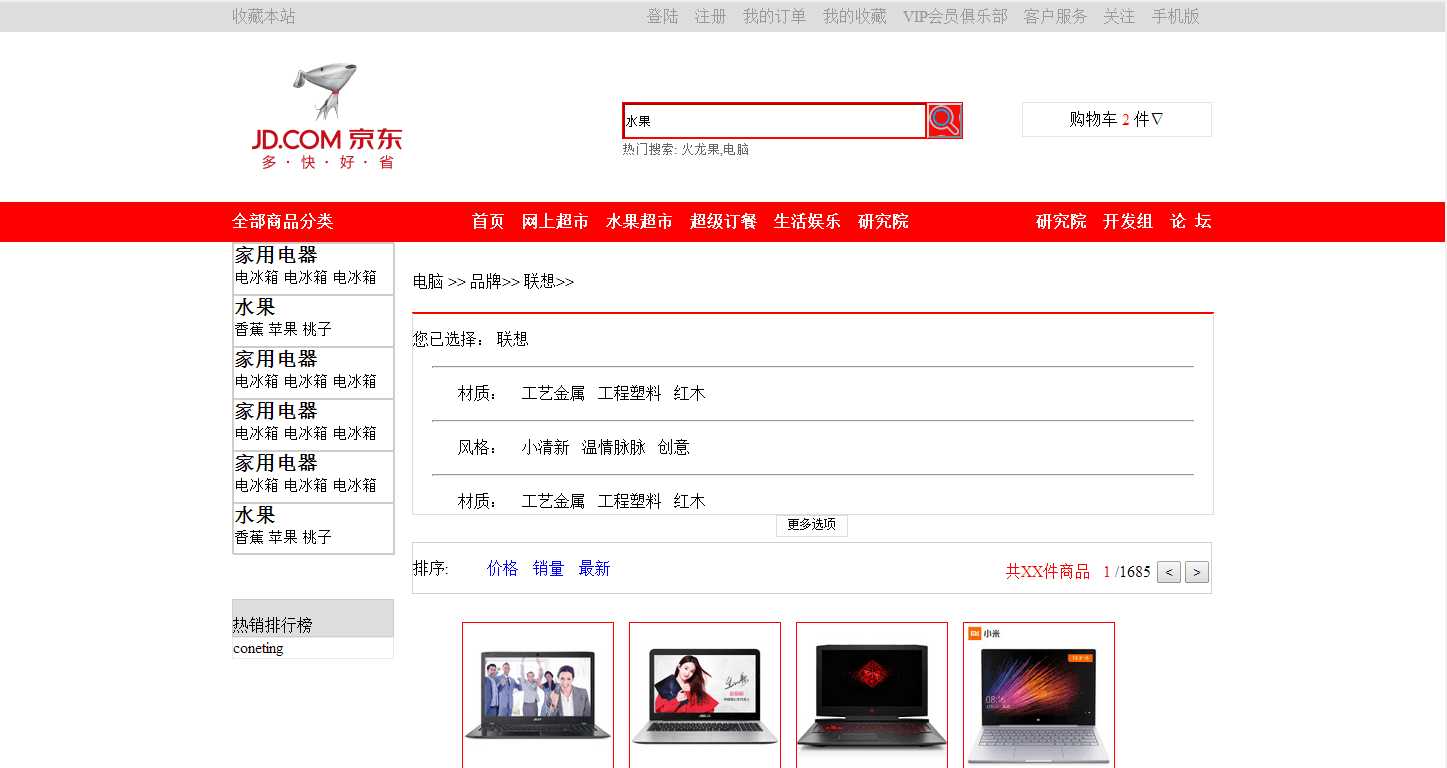Go to previous page with the < button

coord(1169,572)
